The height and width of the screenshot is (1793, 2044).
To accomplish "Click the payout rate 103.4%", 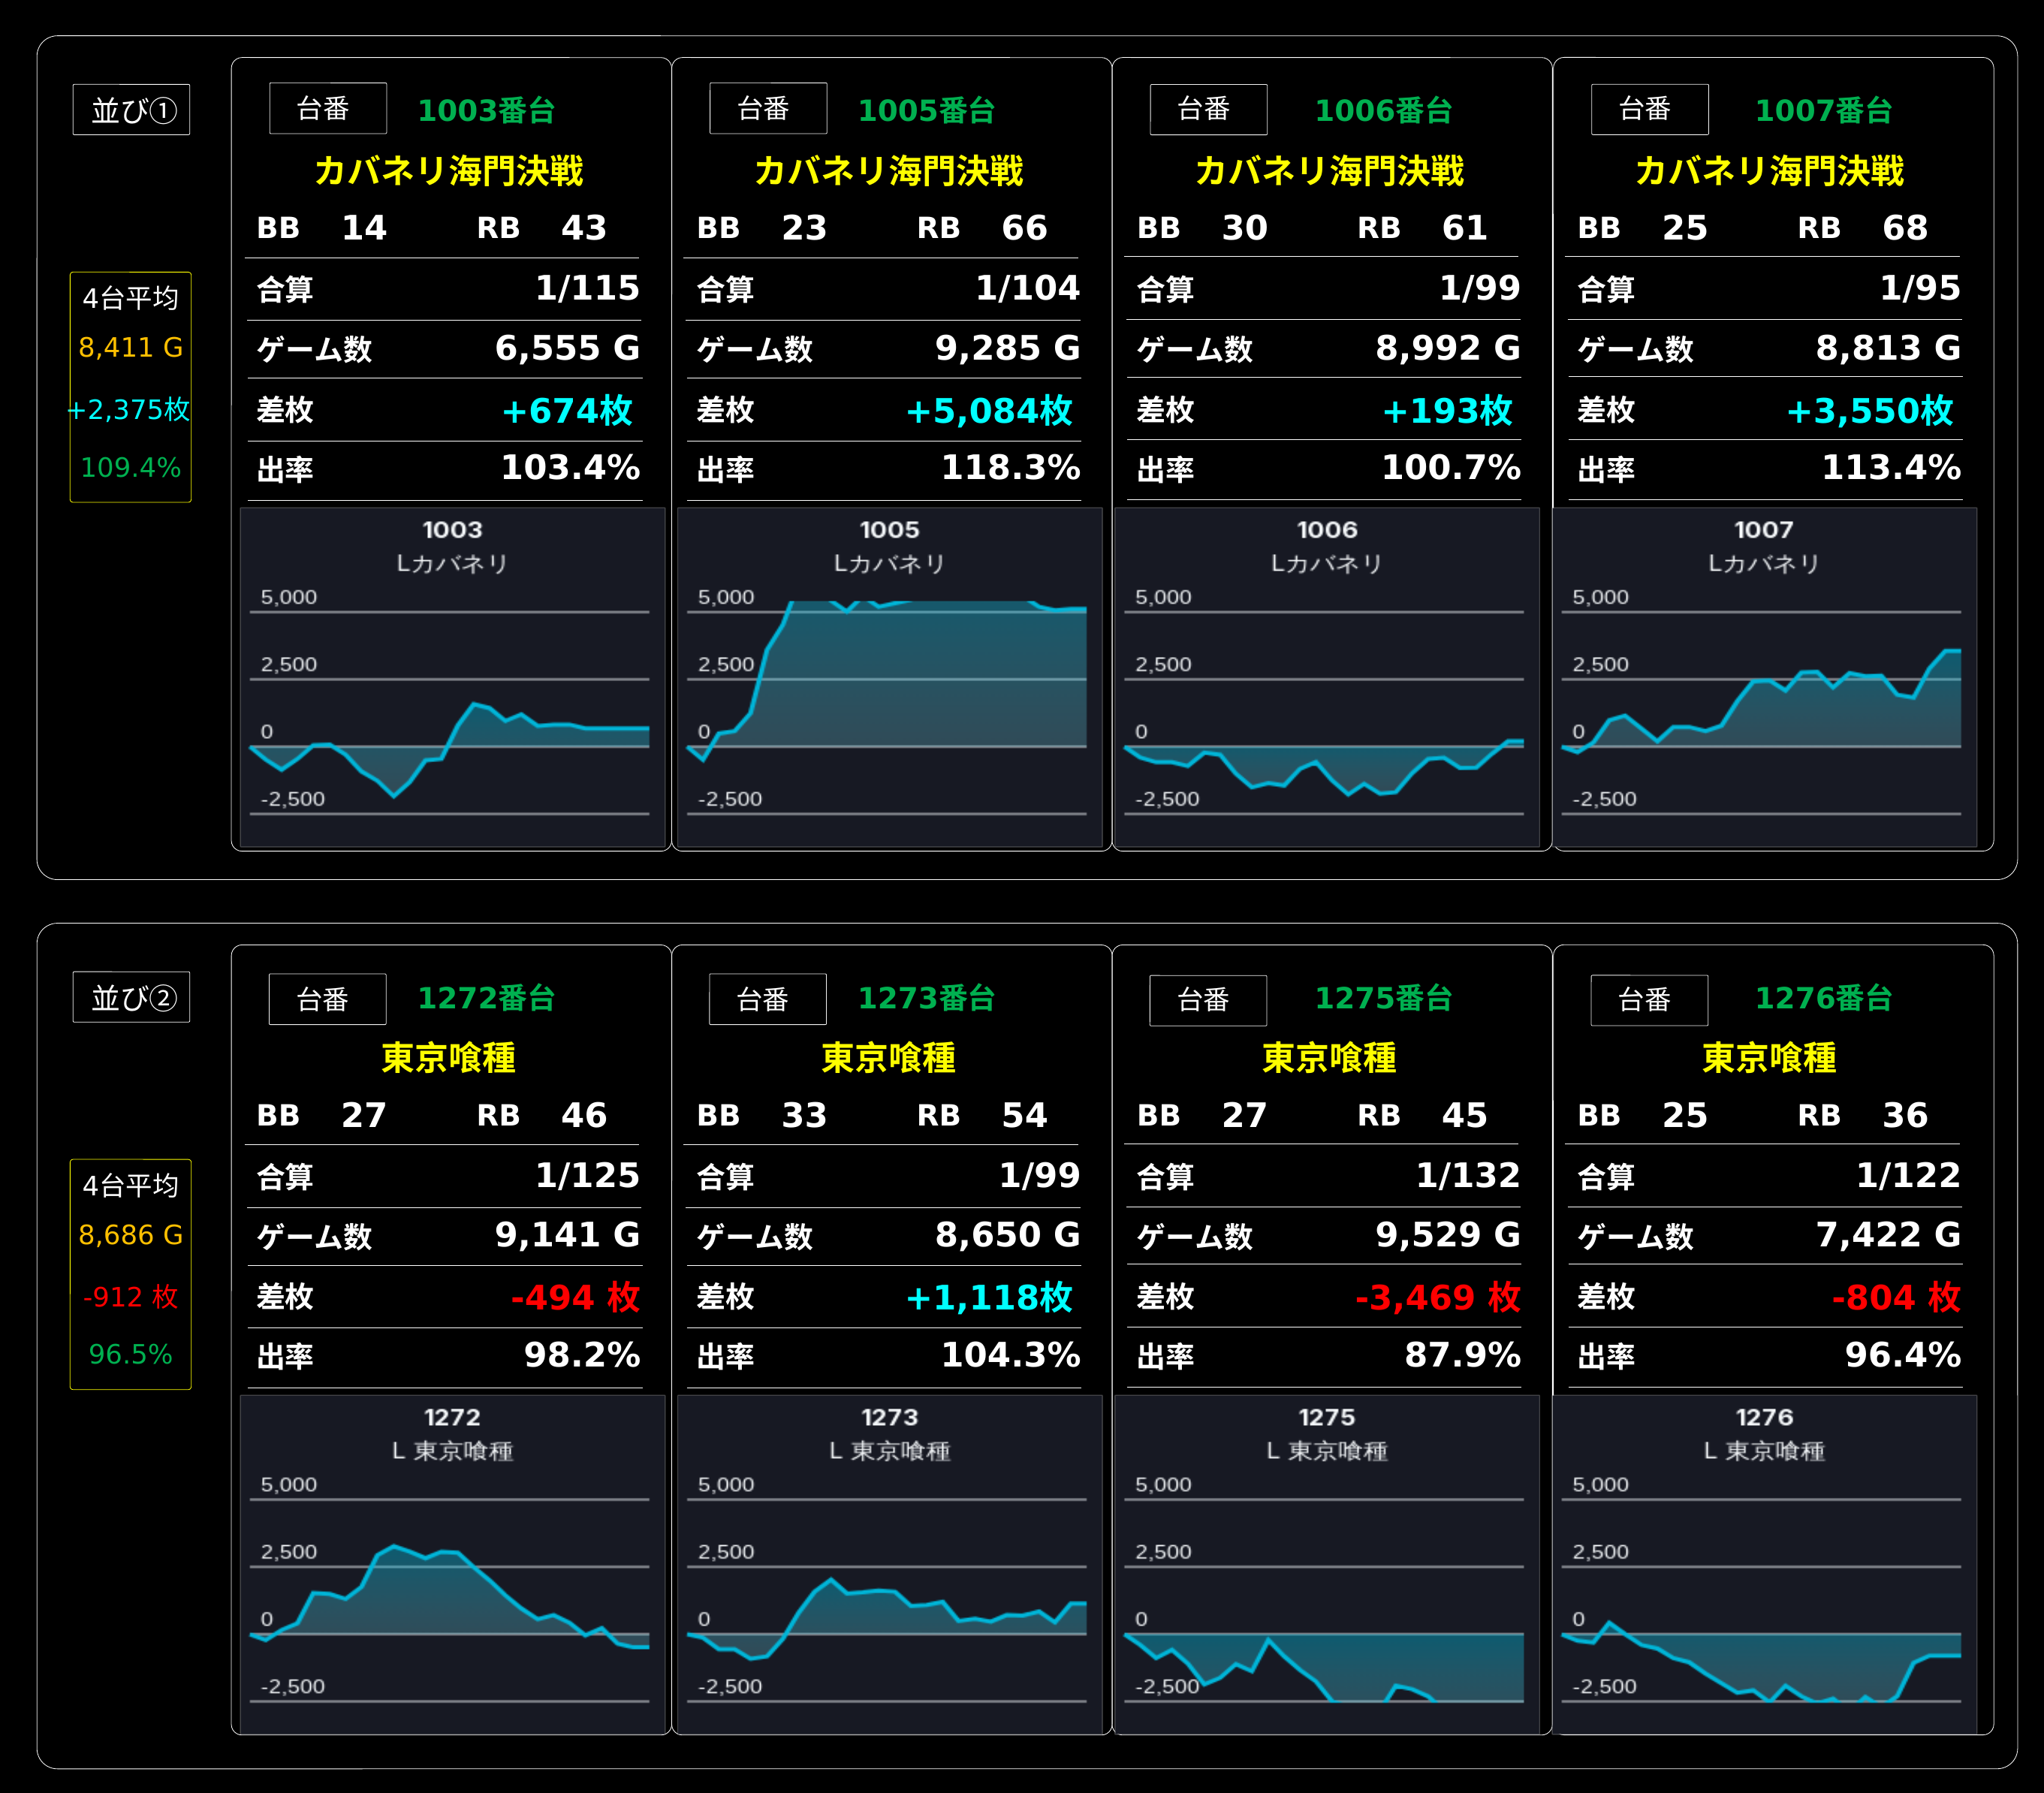I will [x=570, y=468].
